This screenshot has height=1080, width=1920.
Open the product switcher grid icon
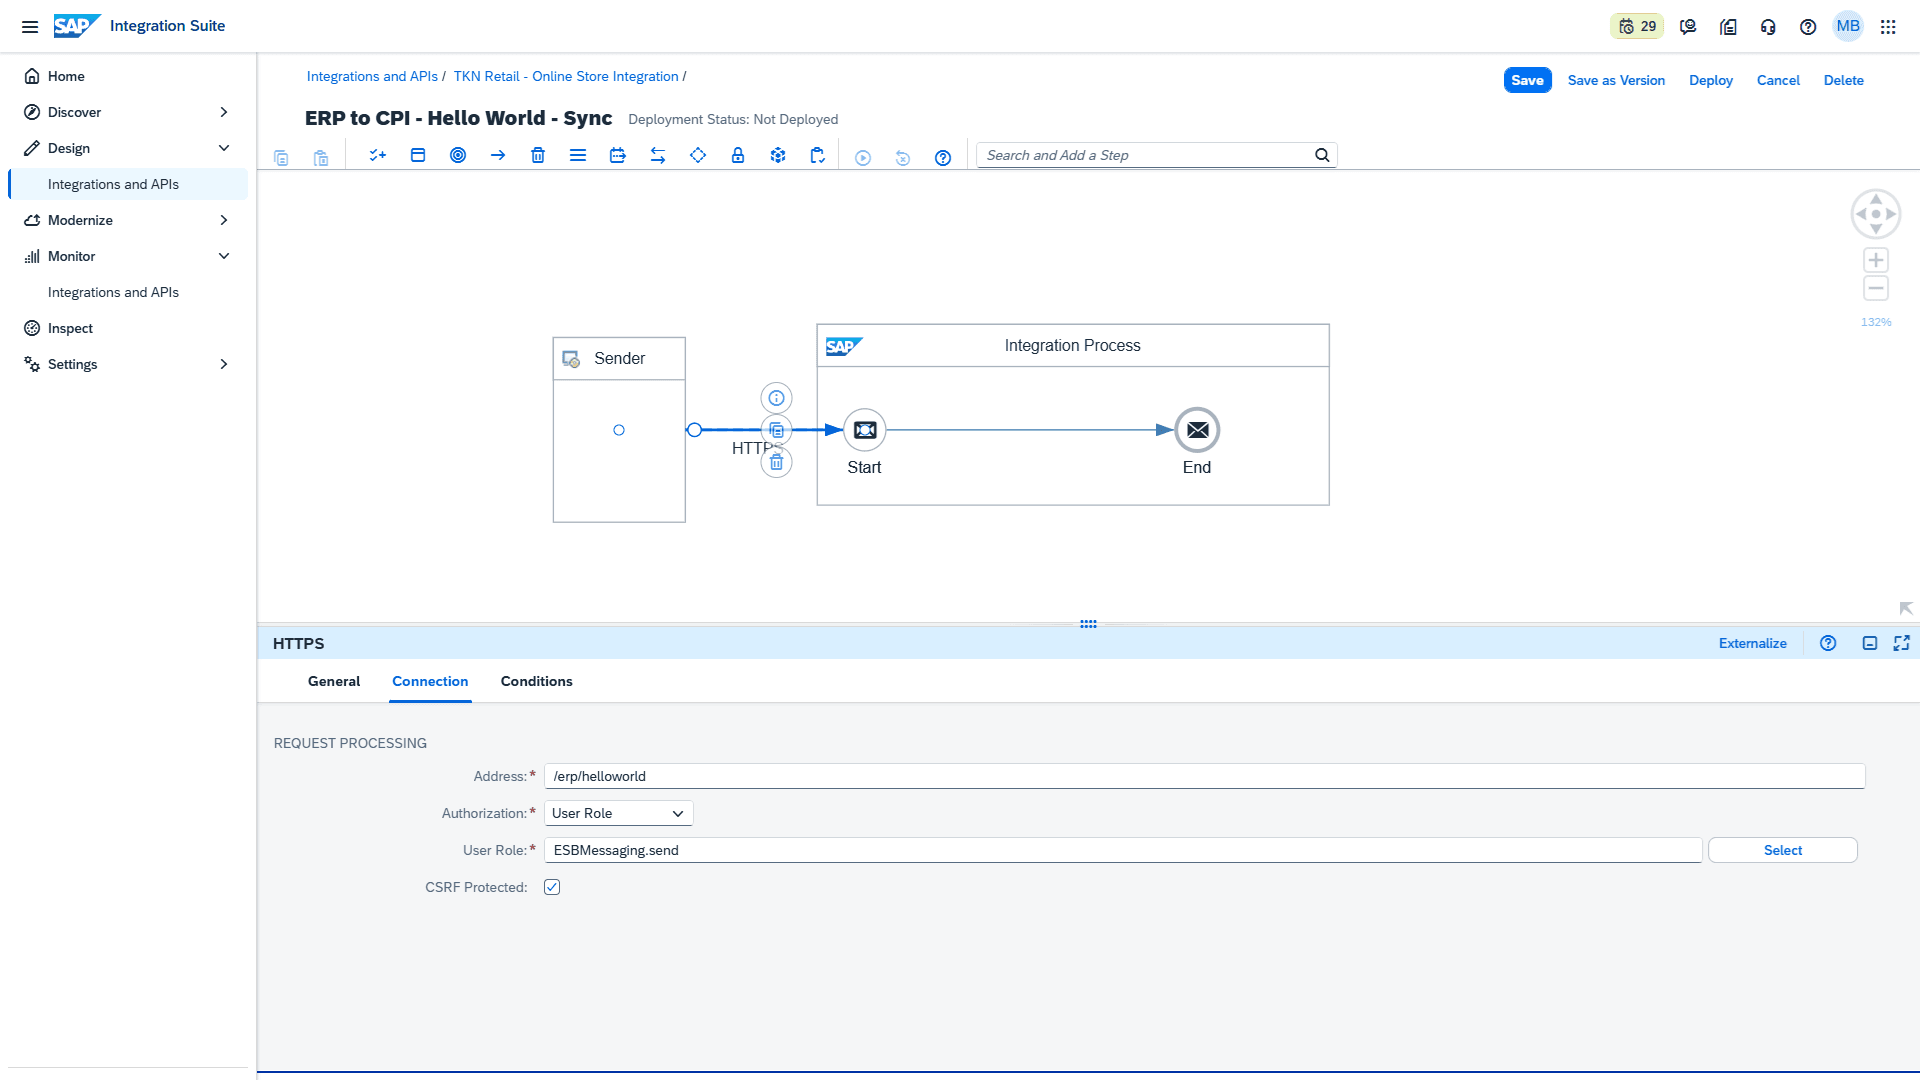point(1888,27)
